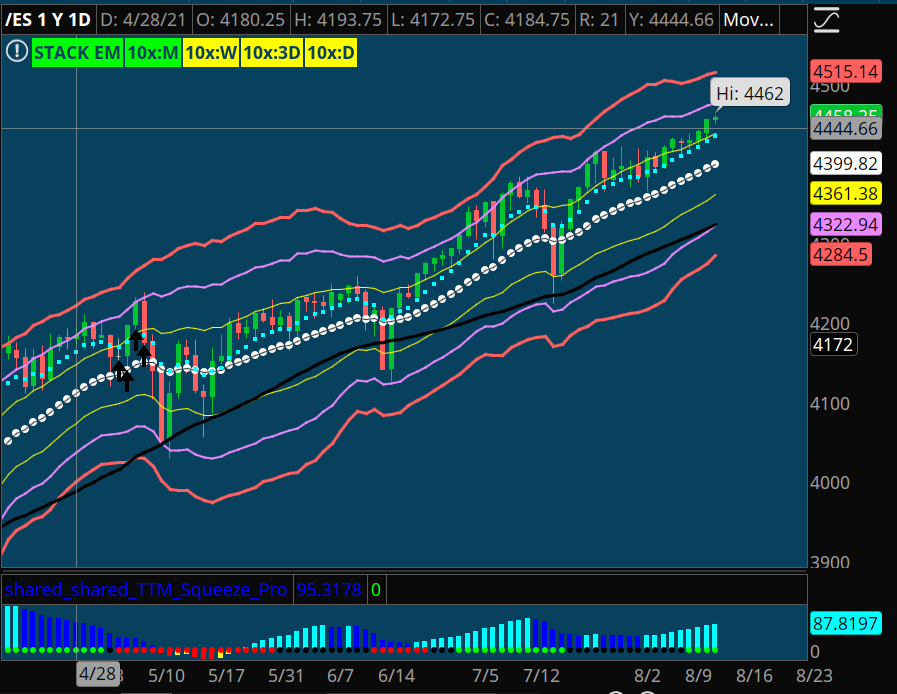This screenshot has width=897, height=694.
Task: Click the 4444.66 last price label
Action: (845, 130)
